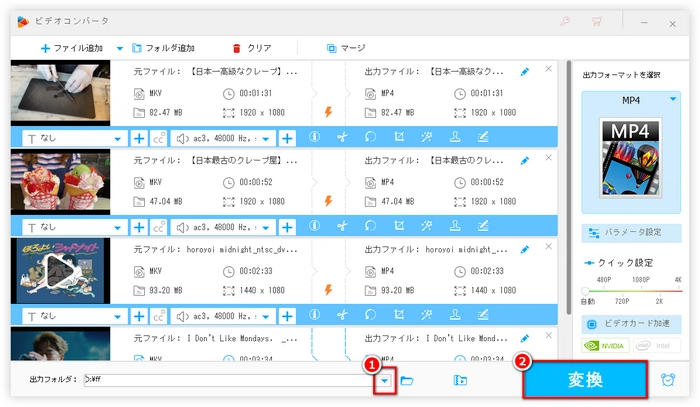The height and width of the screenshot is (407, 700).
Task: Open crop tool for 日本最古のクレープ屋 row
Action: coord(399,226)
